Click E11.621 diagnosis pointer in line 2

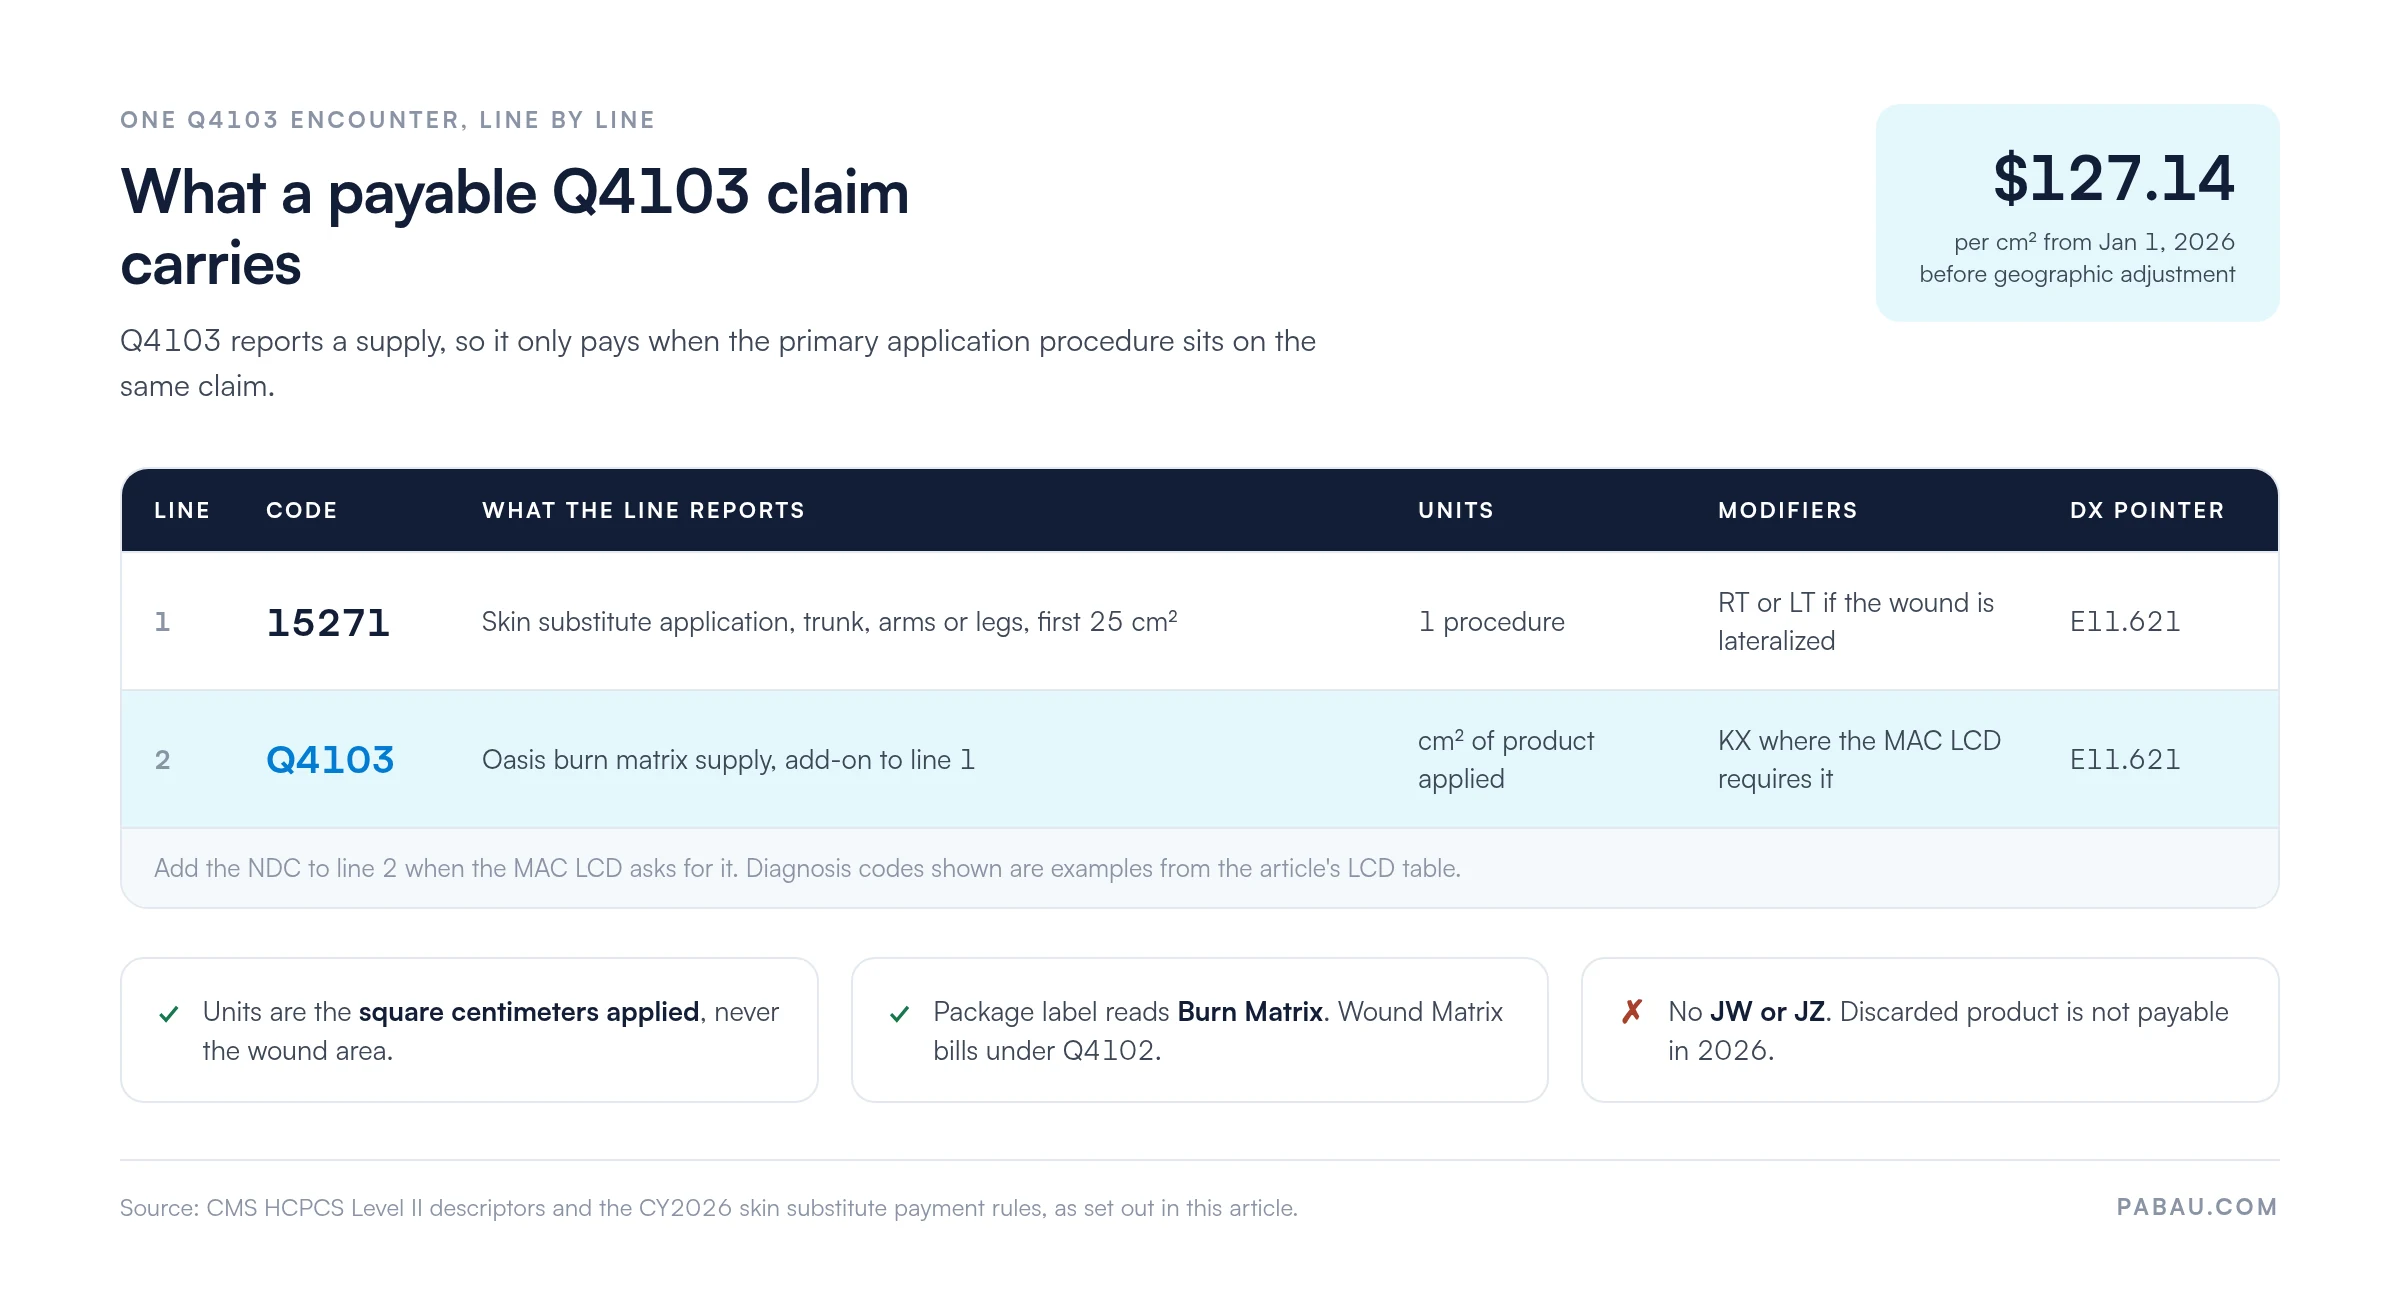click(x=2125, y=760)
